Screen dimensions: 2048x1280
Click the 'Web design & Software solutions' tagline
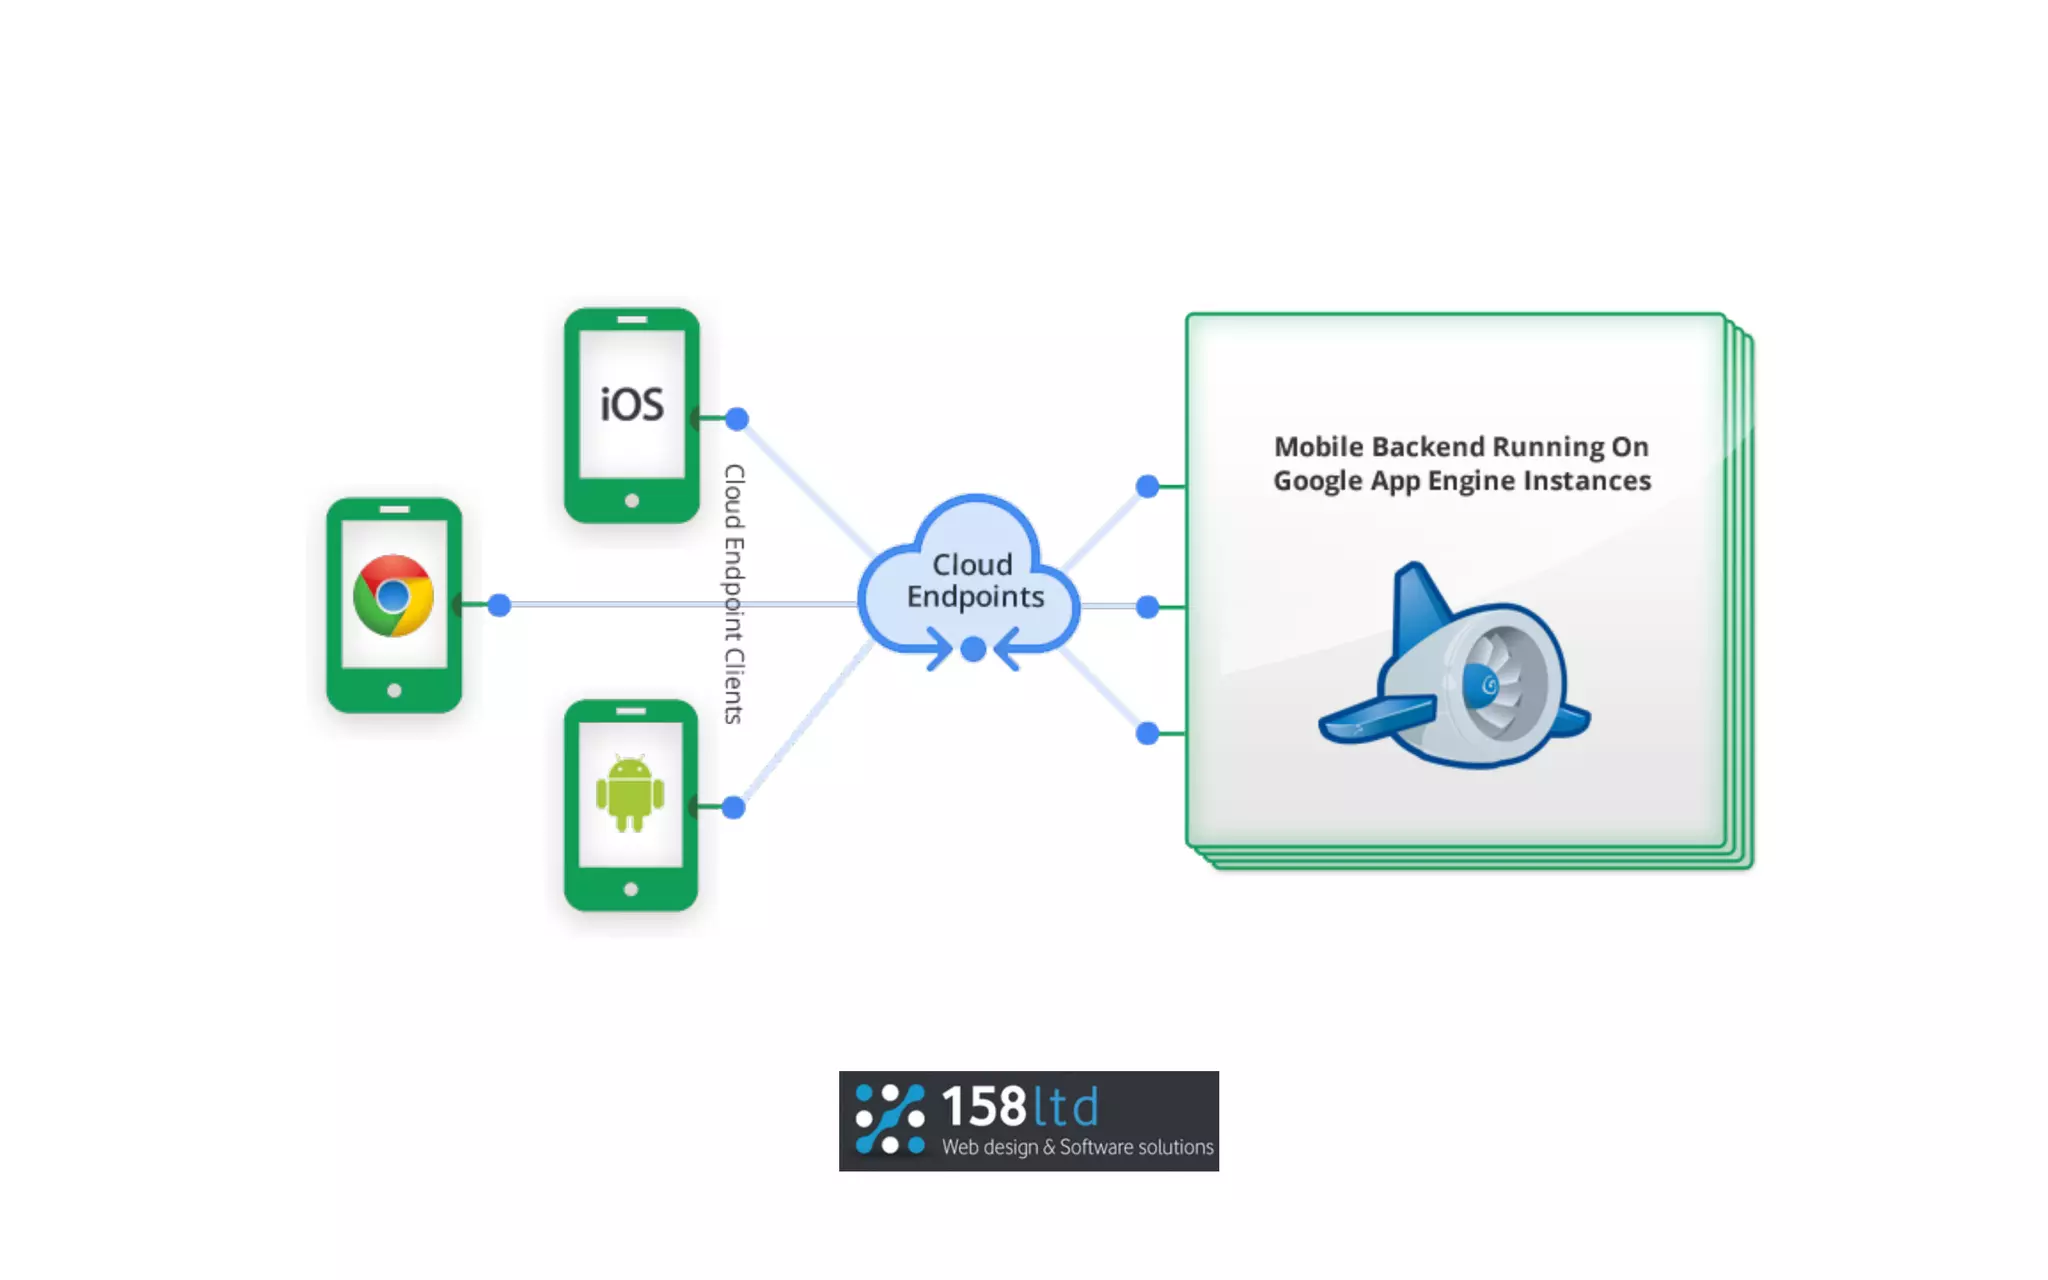coord(1077,1147)
